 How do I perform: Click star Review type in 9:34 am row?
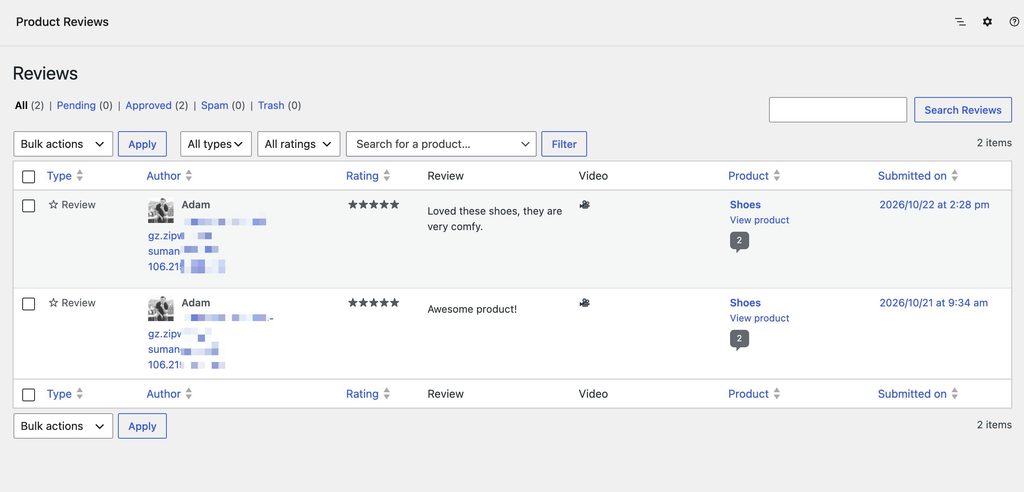click(x=72, y=303)
